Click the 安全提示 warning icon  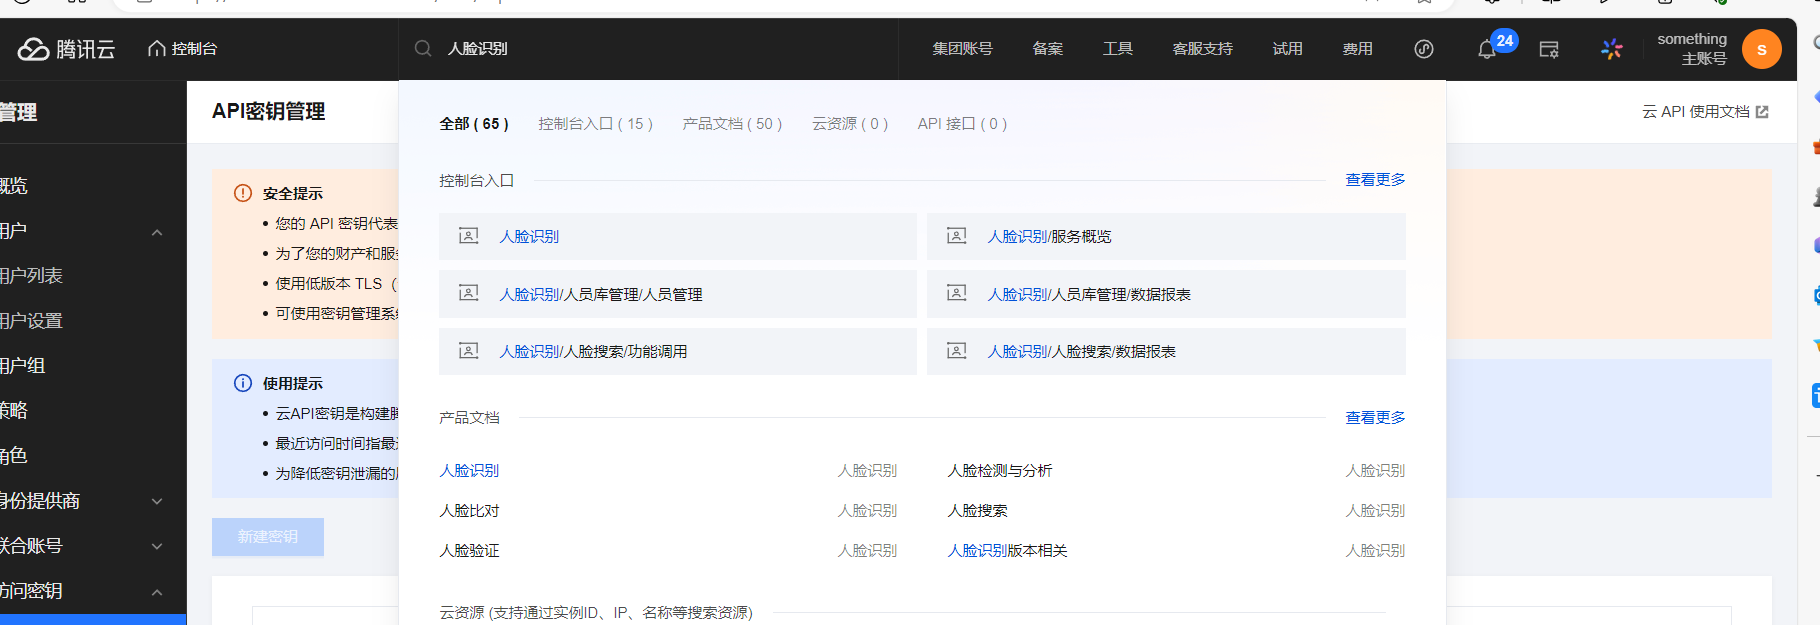243,193
